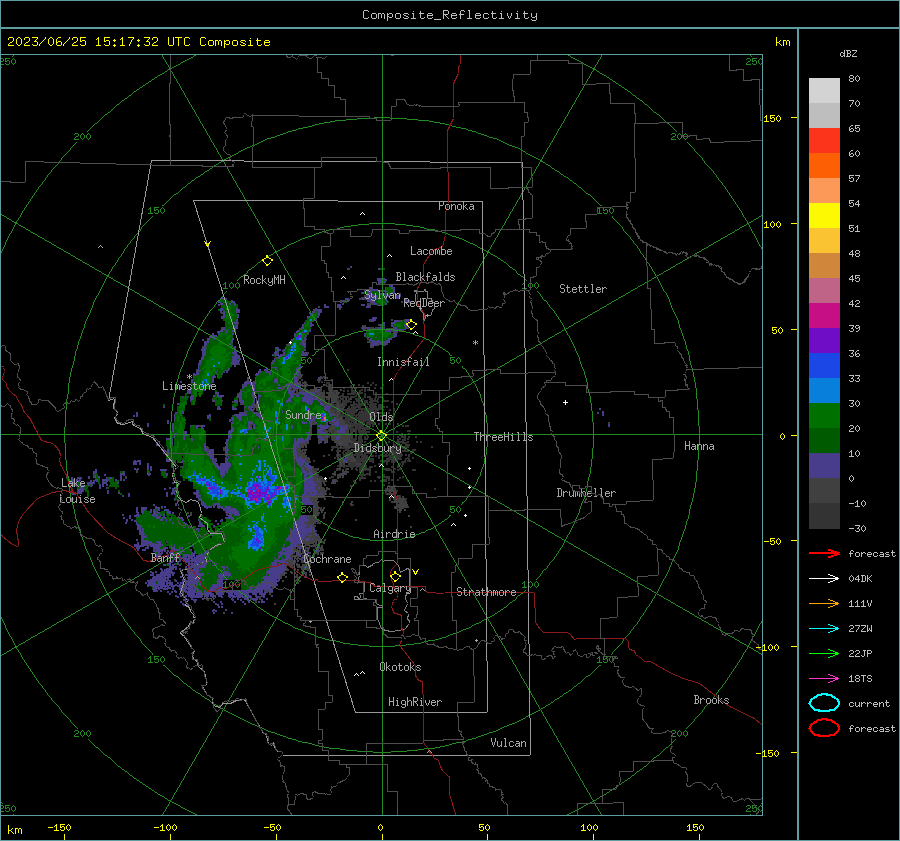Click the yellow diamond marker over Calgary
The width and height of the screenshot is (900, 841).
(x=395, y=576)
